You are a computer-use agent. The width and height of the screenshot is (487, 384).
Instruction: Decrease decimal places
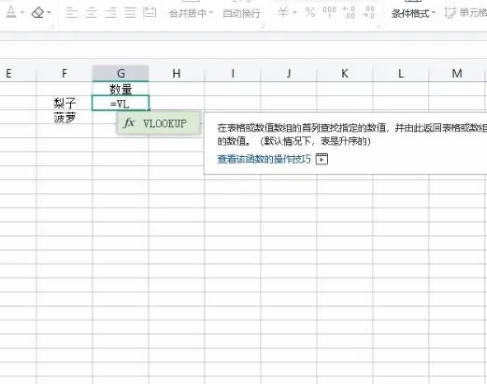(x=369, y=12)
